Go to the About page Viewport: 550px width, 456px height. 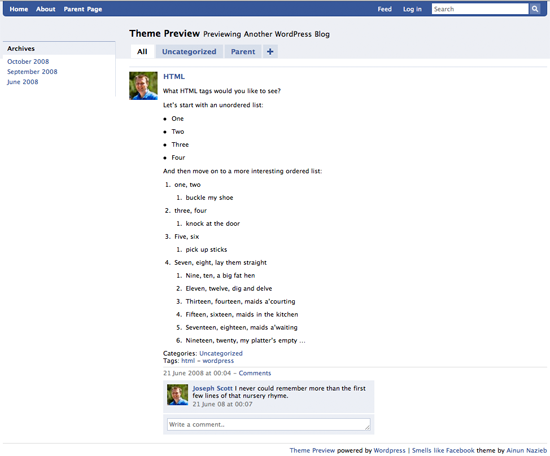(x=46, y=9)
